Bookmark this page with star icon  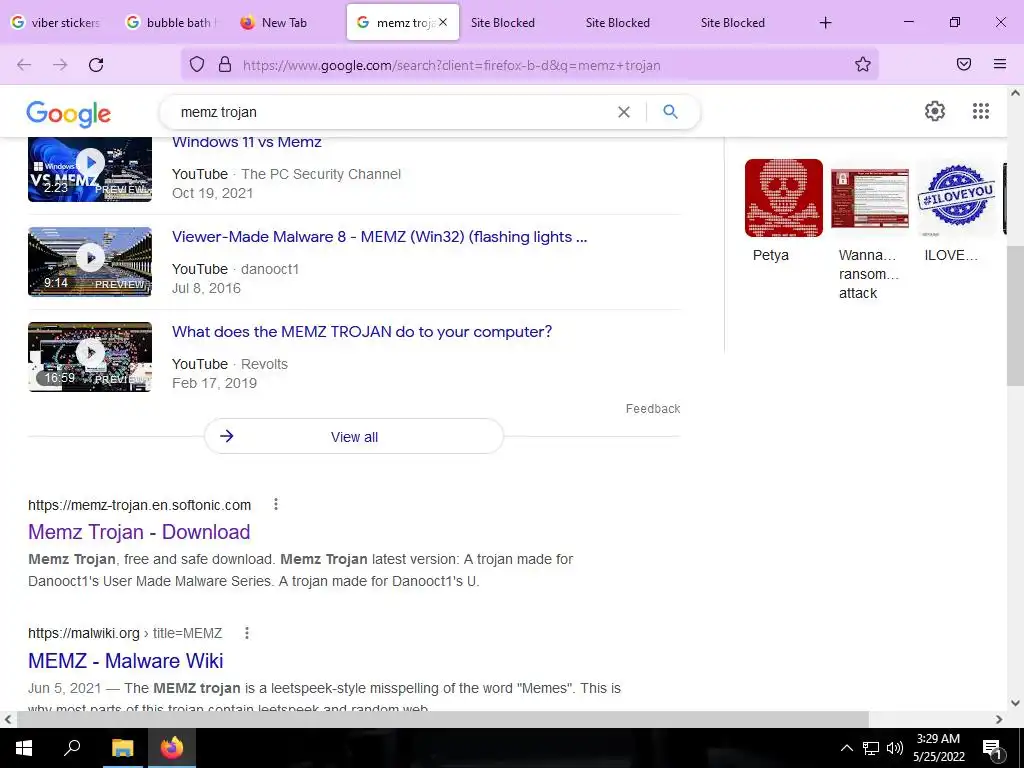pyautogui.click(x=863, y=64)
